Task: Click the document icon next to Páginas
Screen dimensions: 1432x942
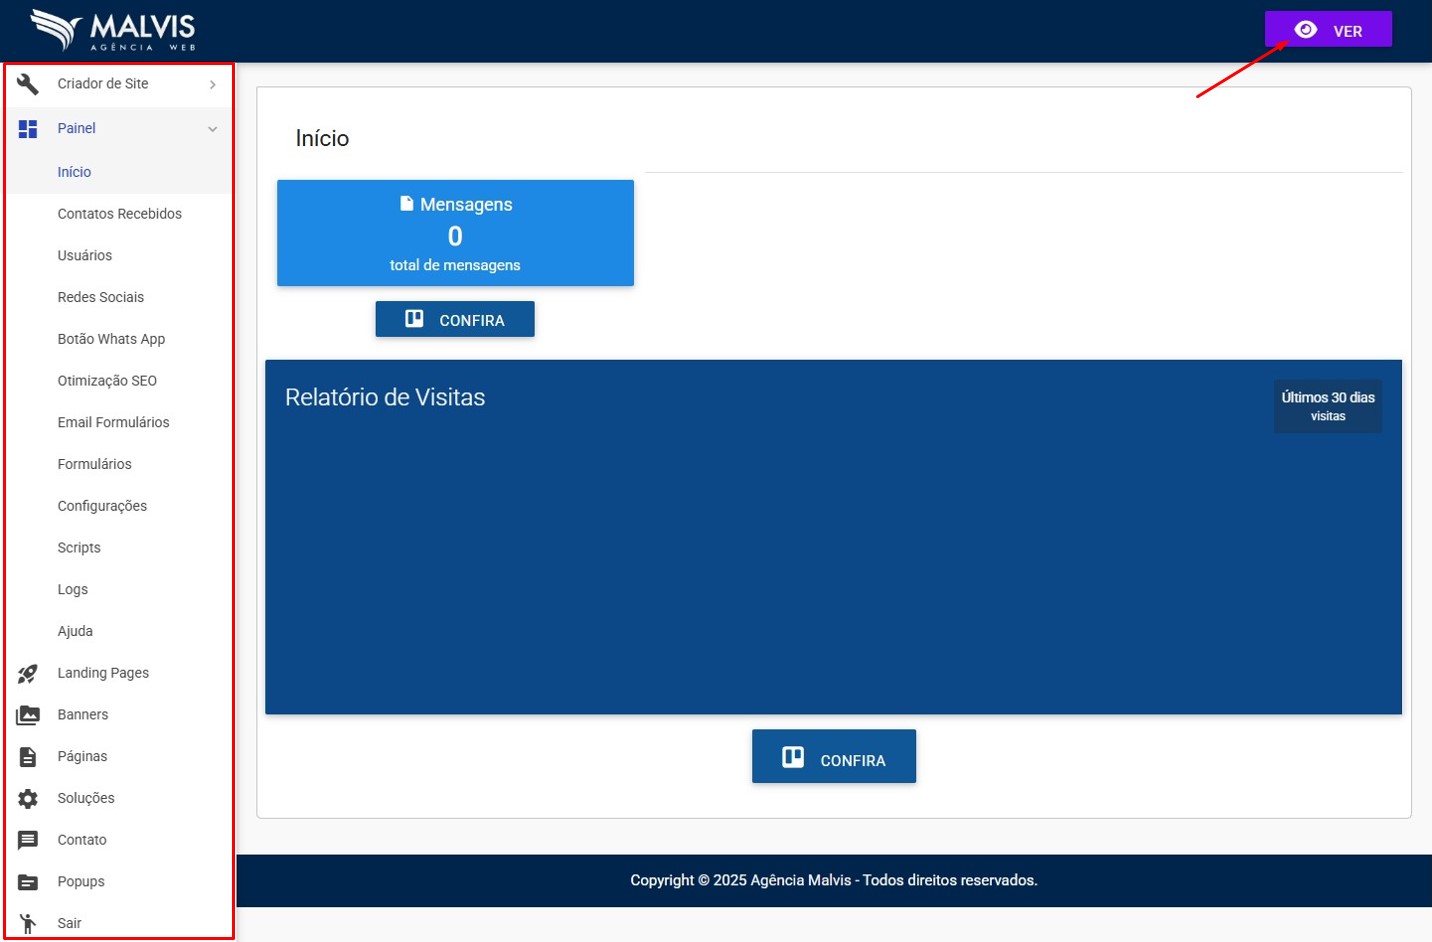Action: [28, 757]
